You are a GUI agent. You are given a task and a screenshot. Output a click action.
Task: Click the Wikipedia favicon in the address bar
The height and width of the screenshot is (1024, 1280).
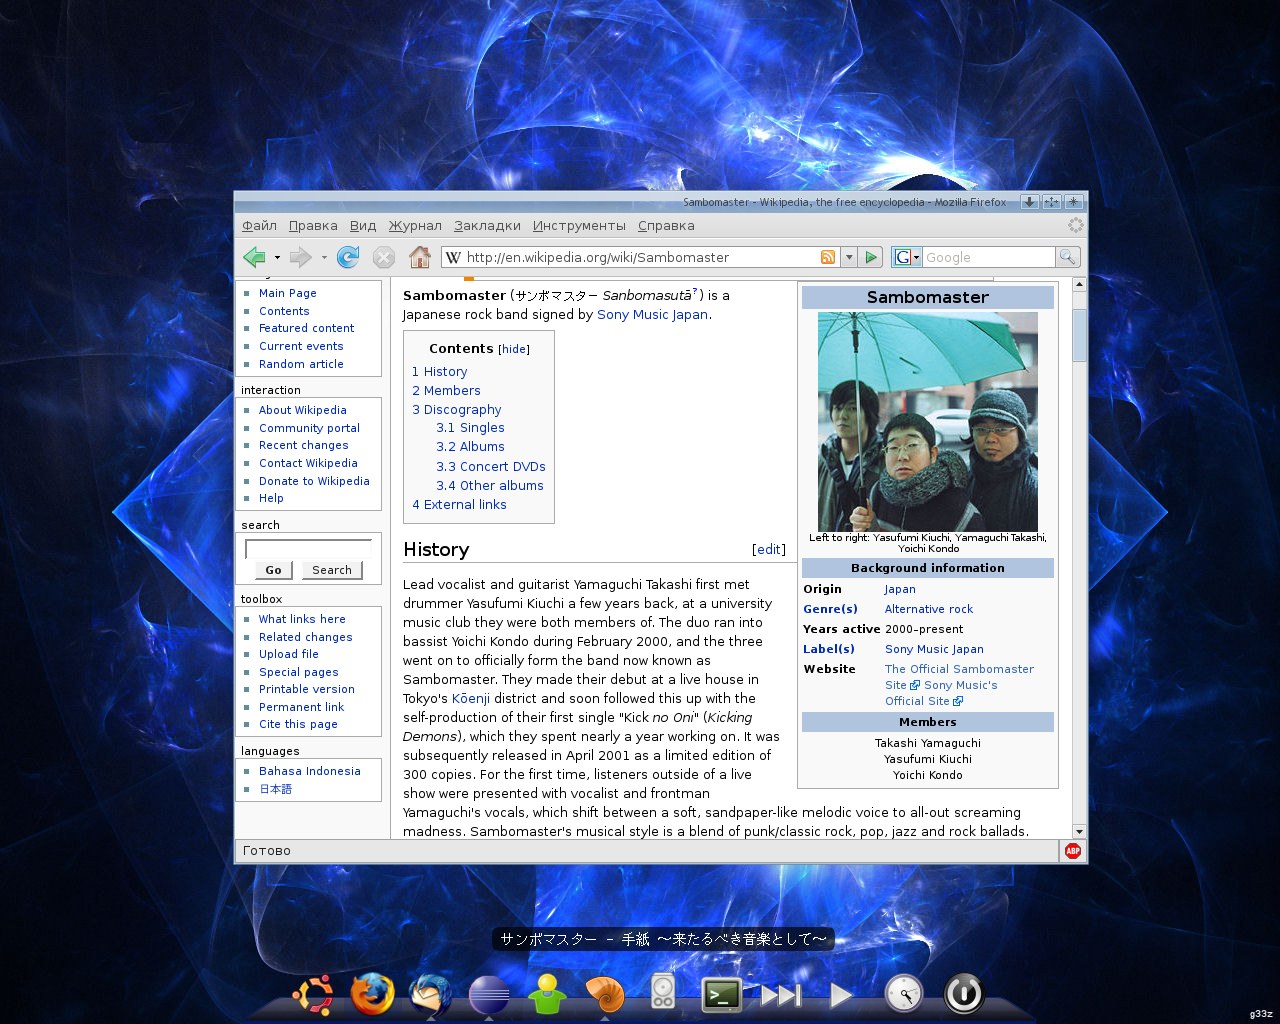[453, 257]
